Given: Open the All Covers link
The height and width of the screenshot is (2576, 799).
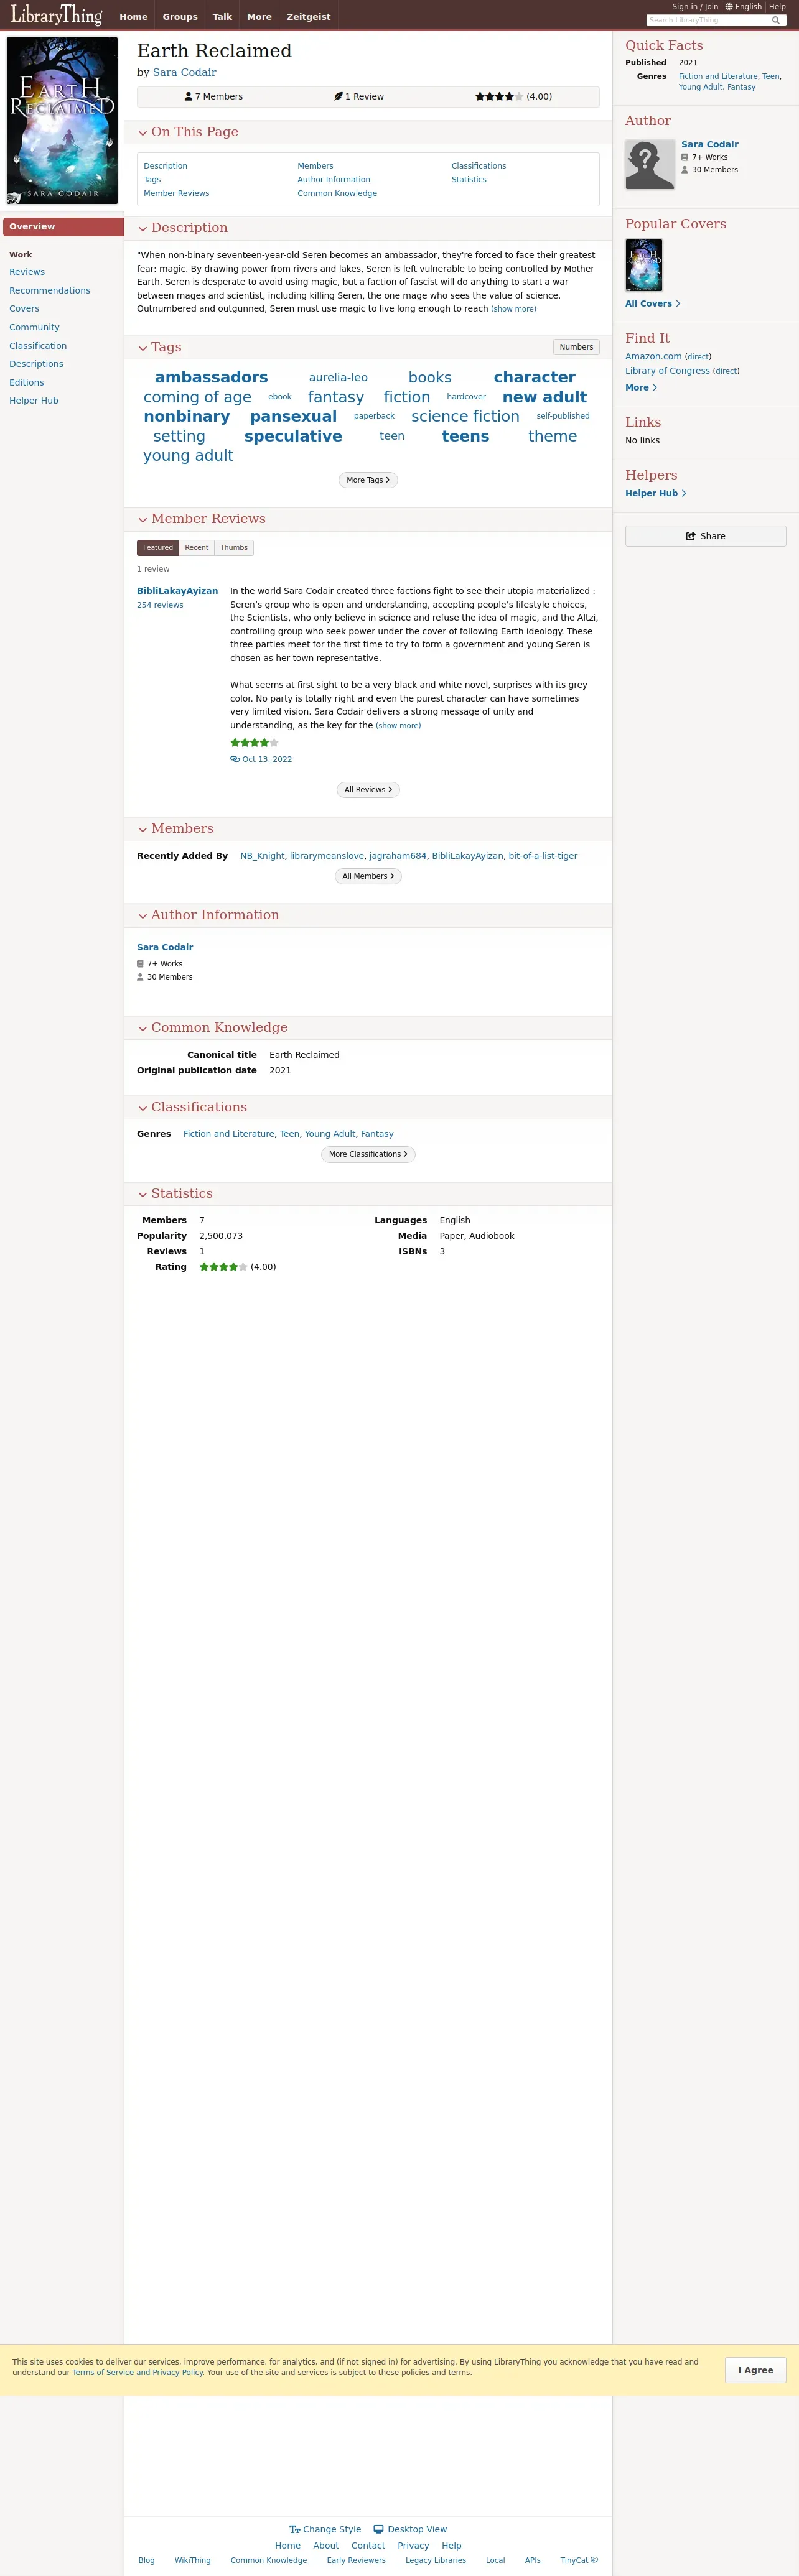Looking at the screenshot, I should pyautogui.click(x=652, y=304).
